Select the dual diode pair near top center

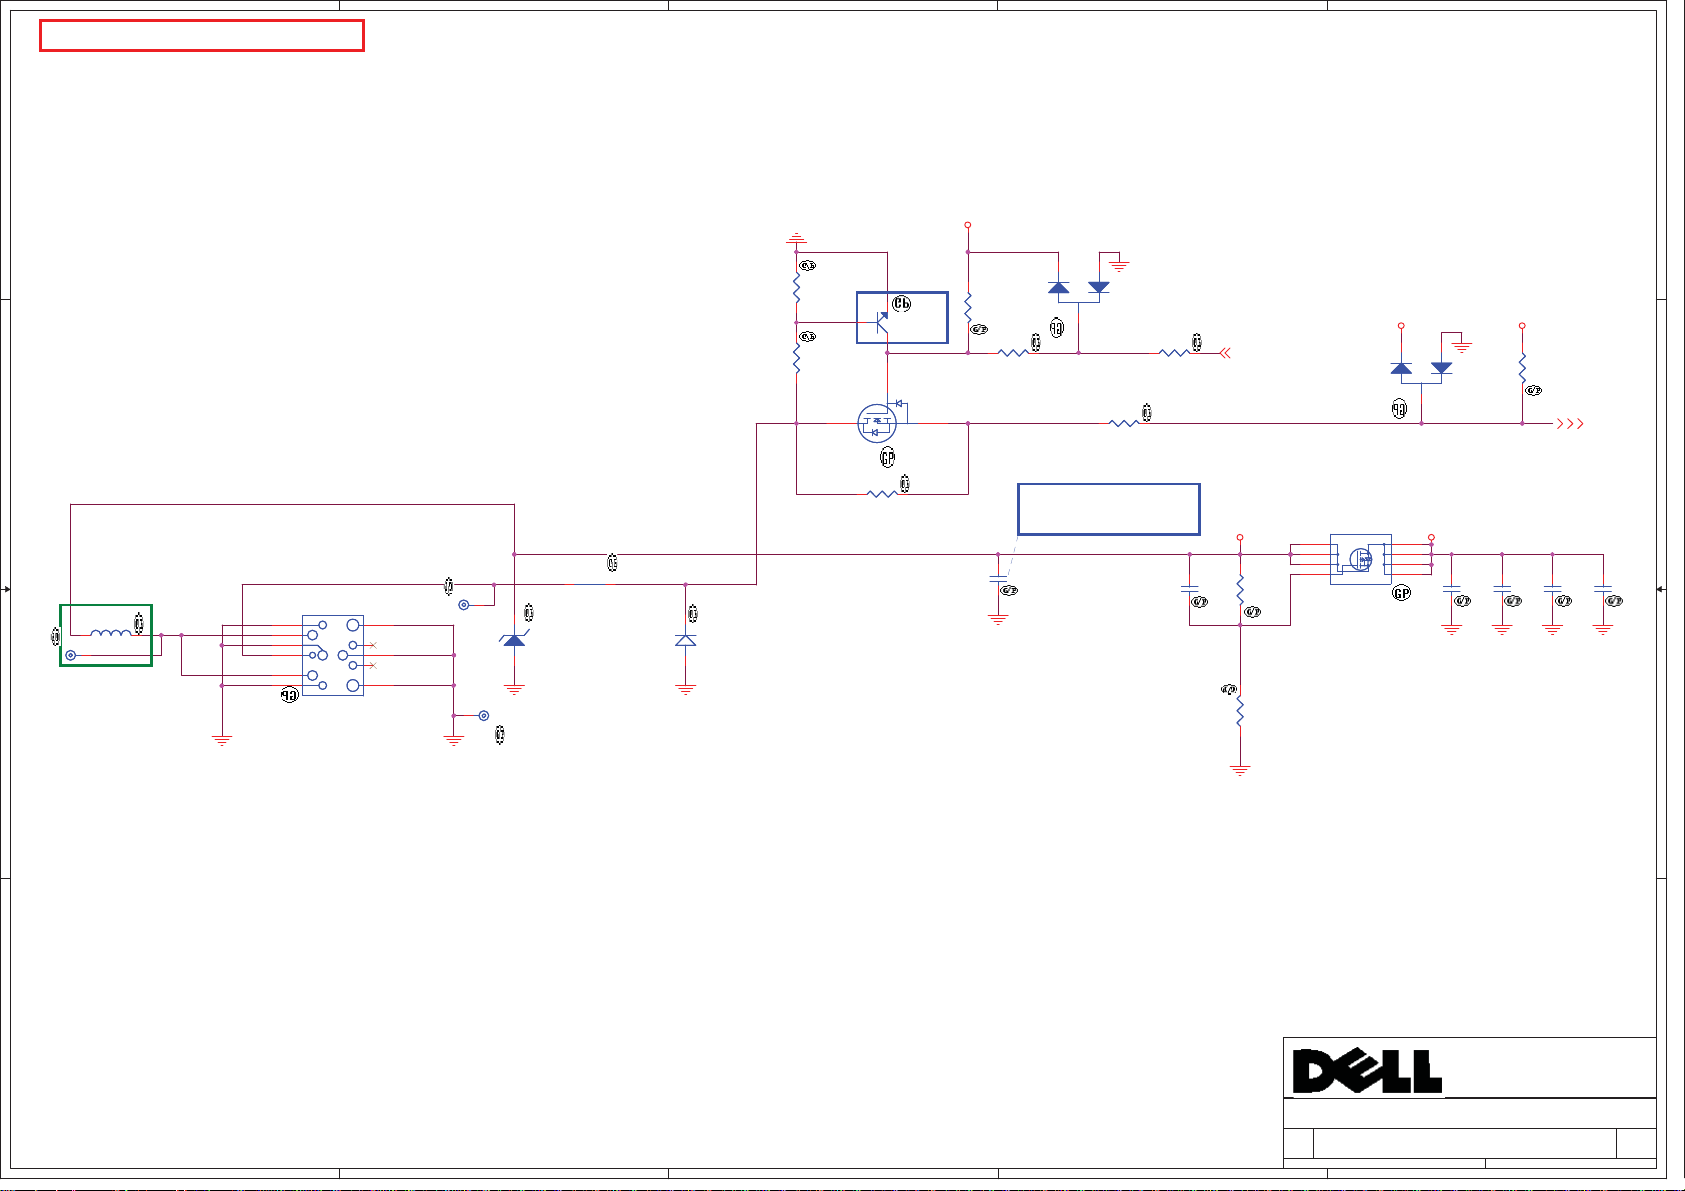[1078, 289]
